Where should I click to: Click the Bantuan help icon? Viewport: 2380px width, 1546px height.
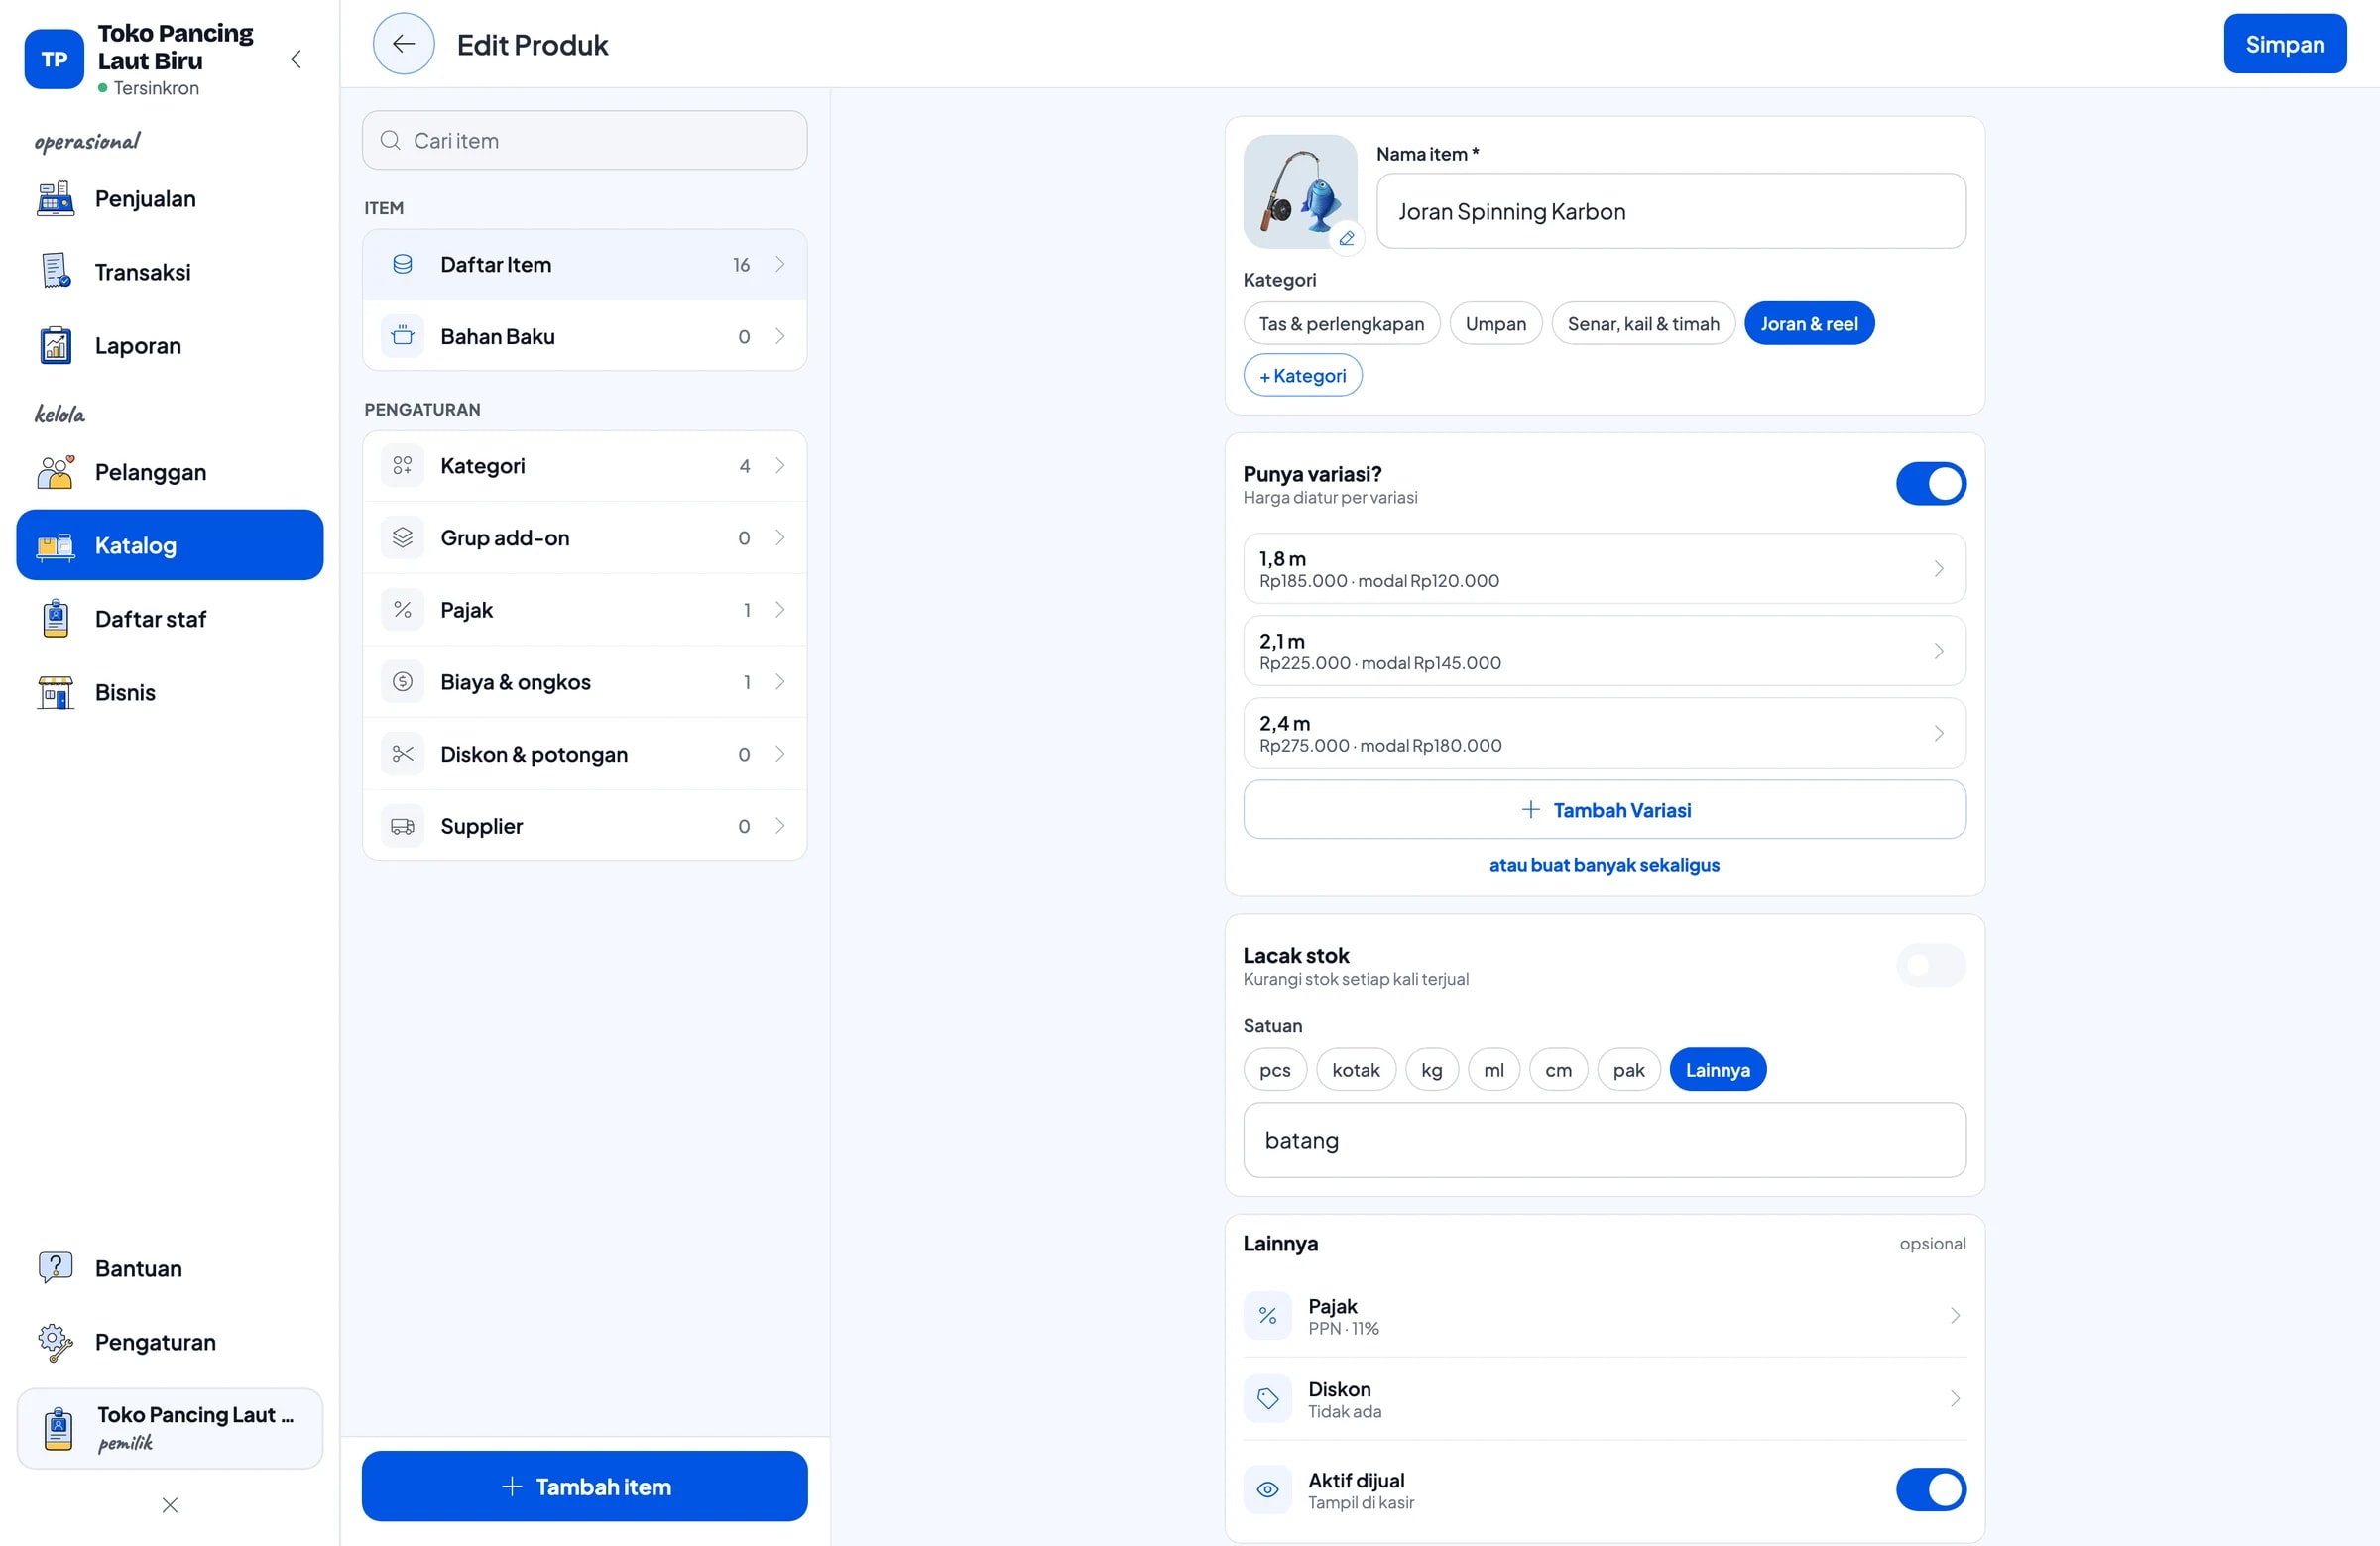[x=55, y=1268]
